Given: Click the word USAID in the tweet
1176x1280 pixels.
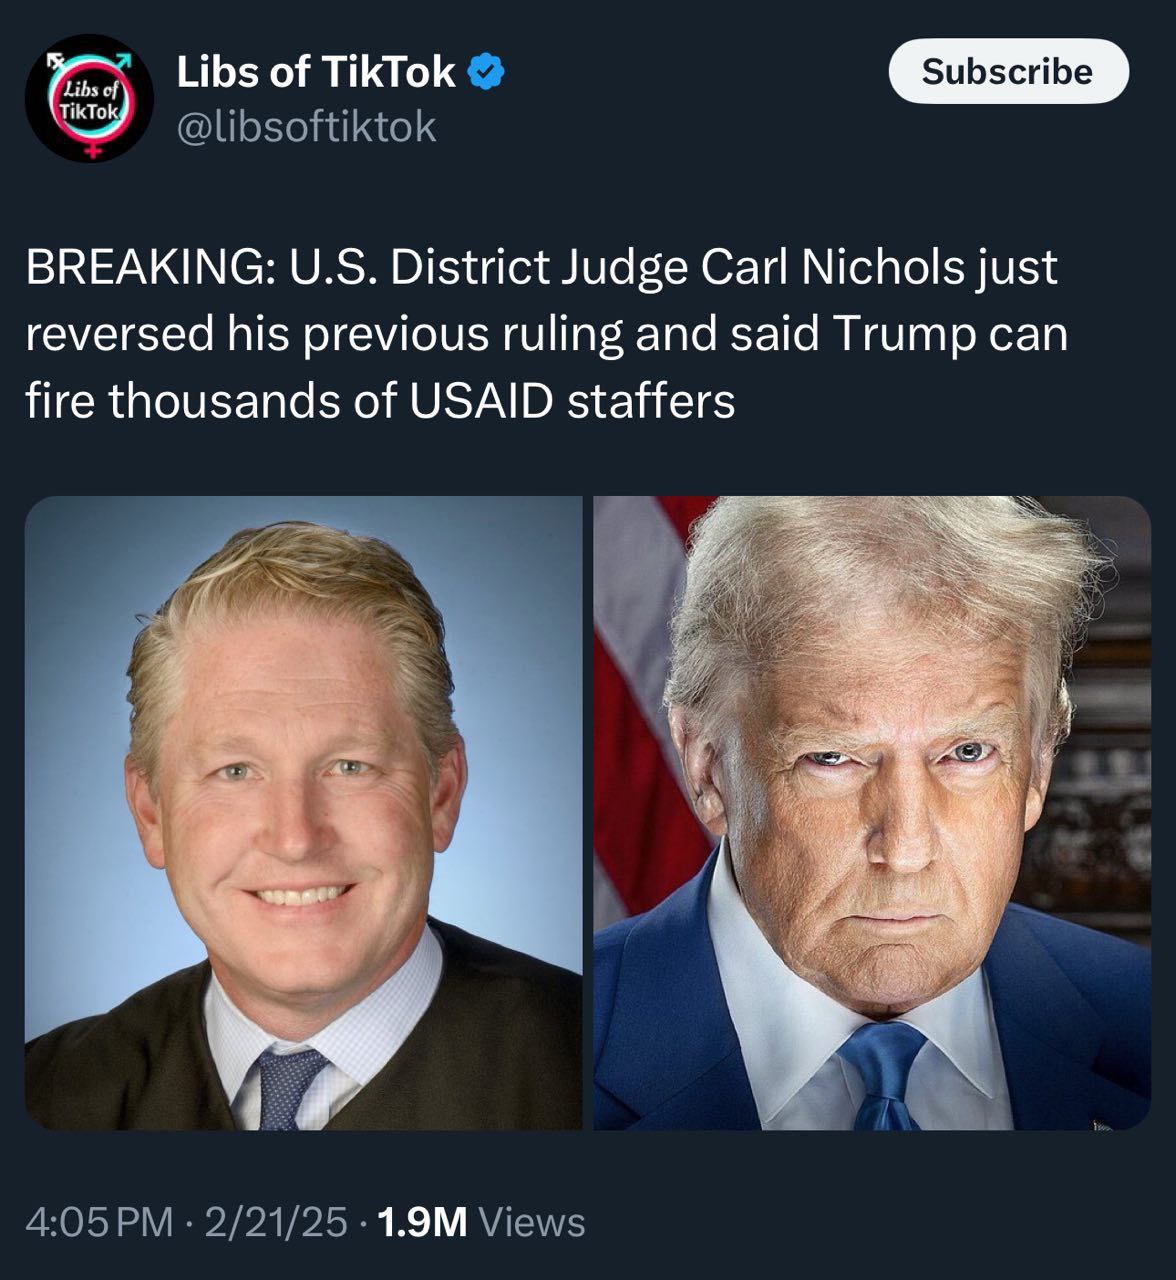Looking at the screenshot, I should point(480,400).
